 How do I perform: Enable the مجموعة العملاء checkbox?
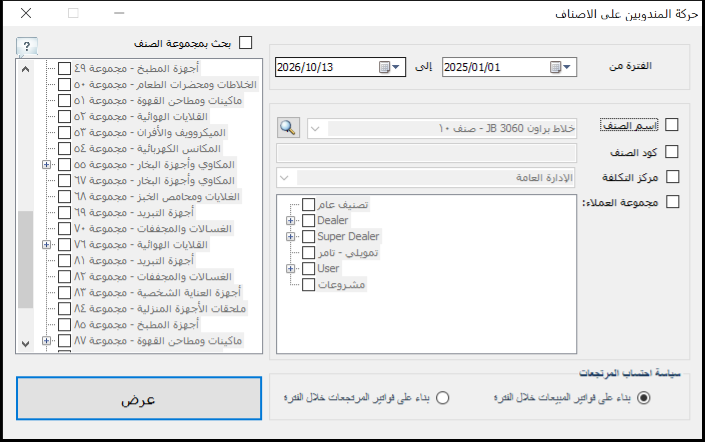[672, 202]
